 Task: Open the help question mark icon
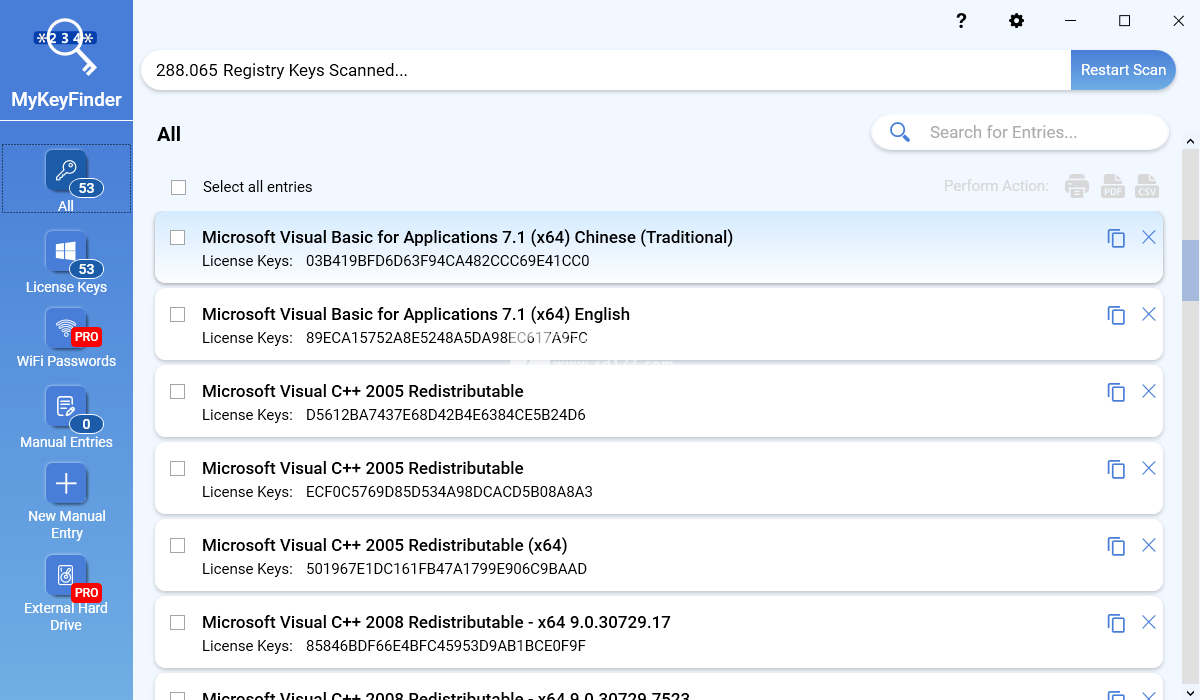click(961, 21)
